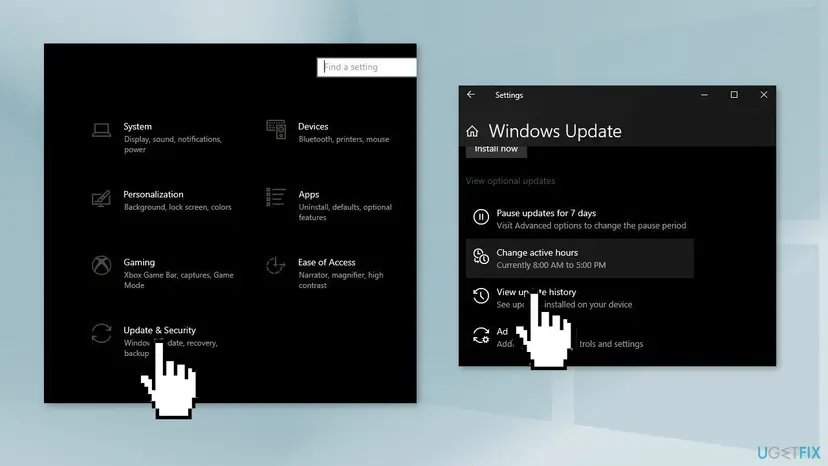This screenshot has width=828, height=466.
Task: Click the View update history icon
Action: tap(481, 296)
